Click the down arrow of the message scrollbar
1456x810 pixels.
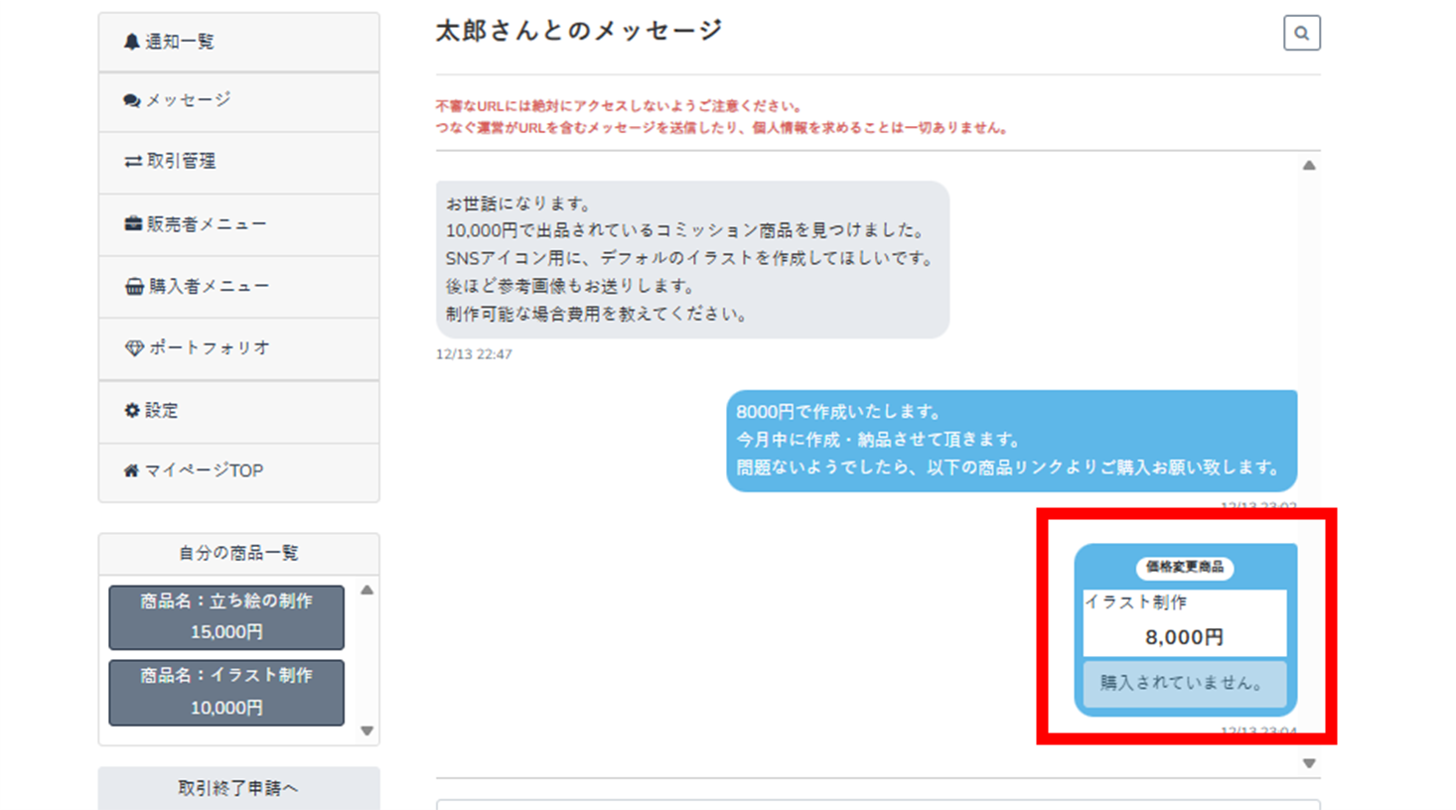pos(1309,764)
